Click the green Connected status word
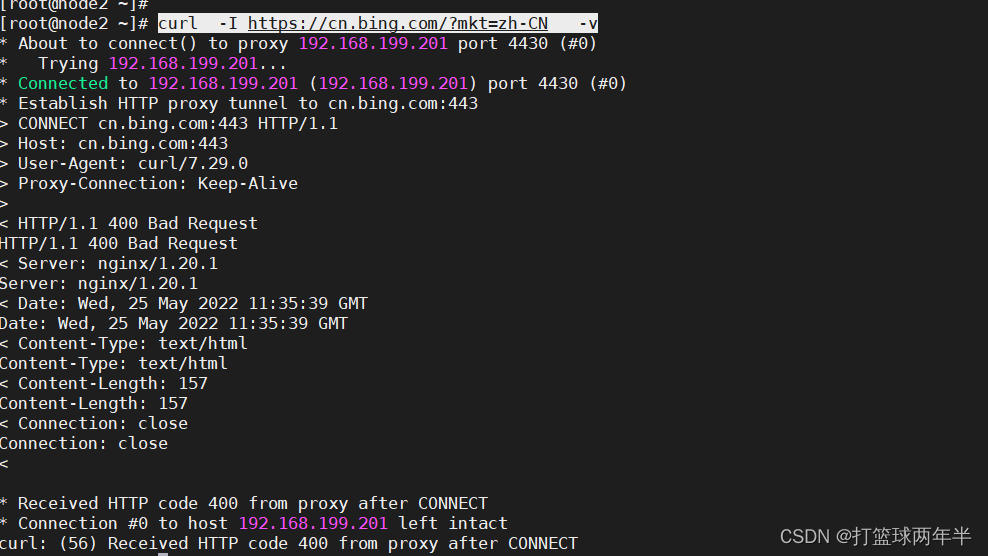 coord(63,83)
